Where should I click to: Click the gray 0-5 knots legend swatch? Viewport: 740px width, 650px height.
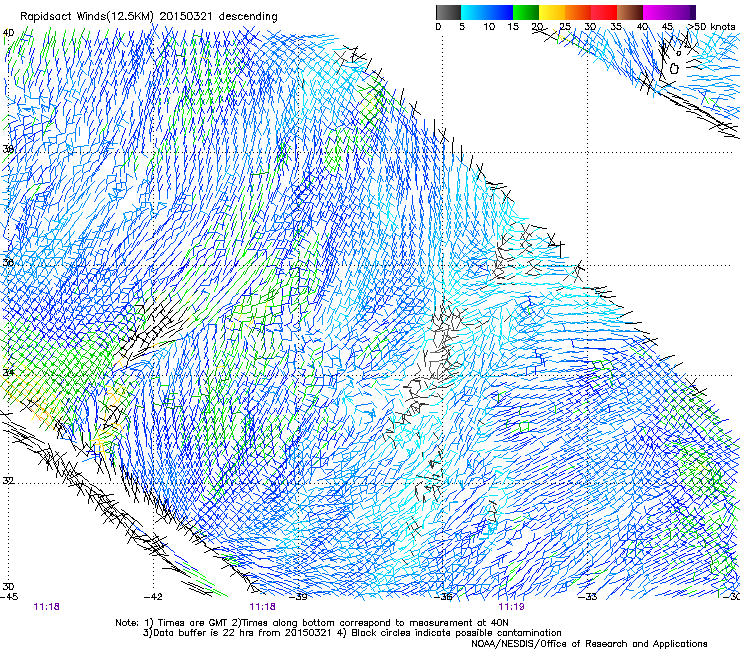click(x=448, y=13)
